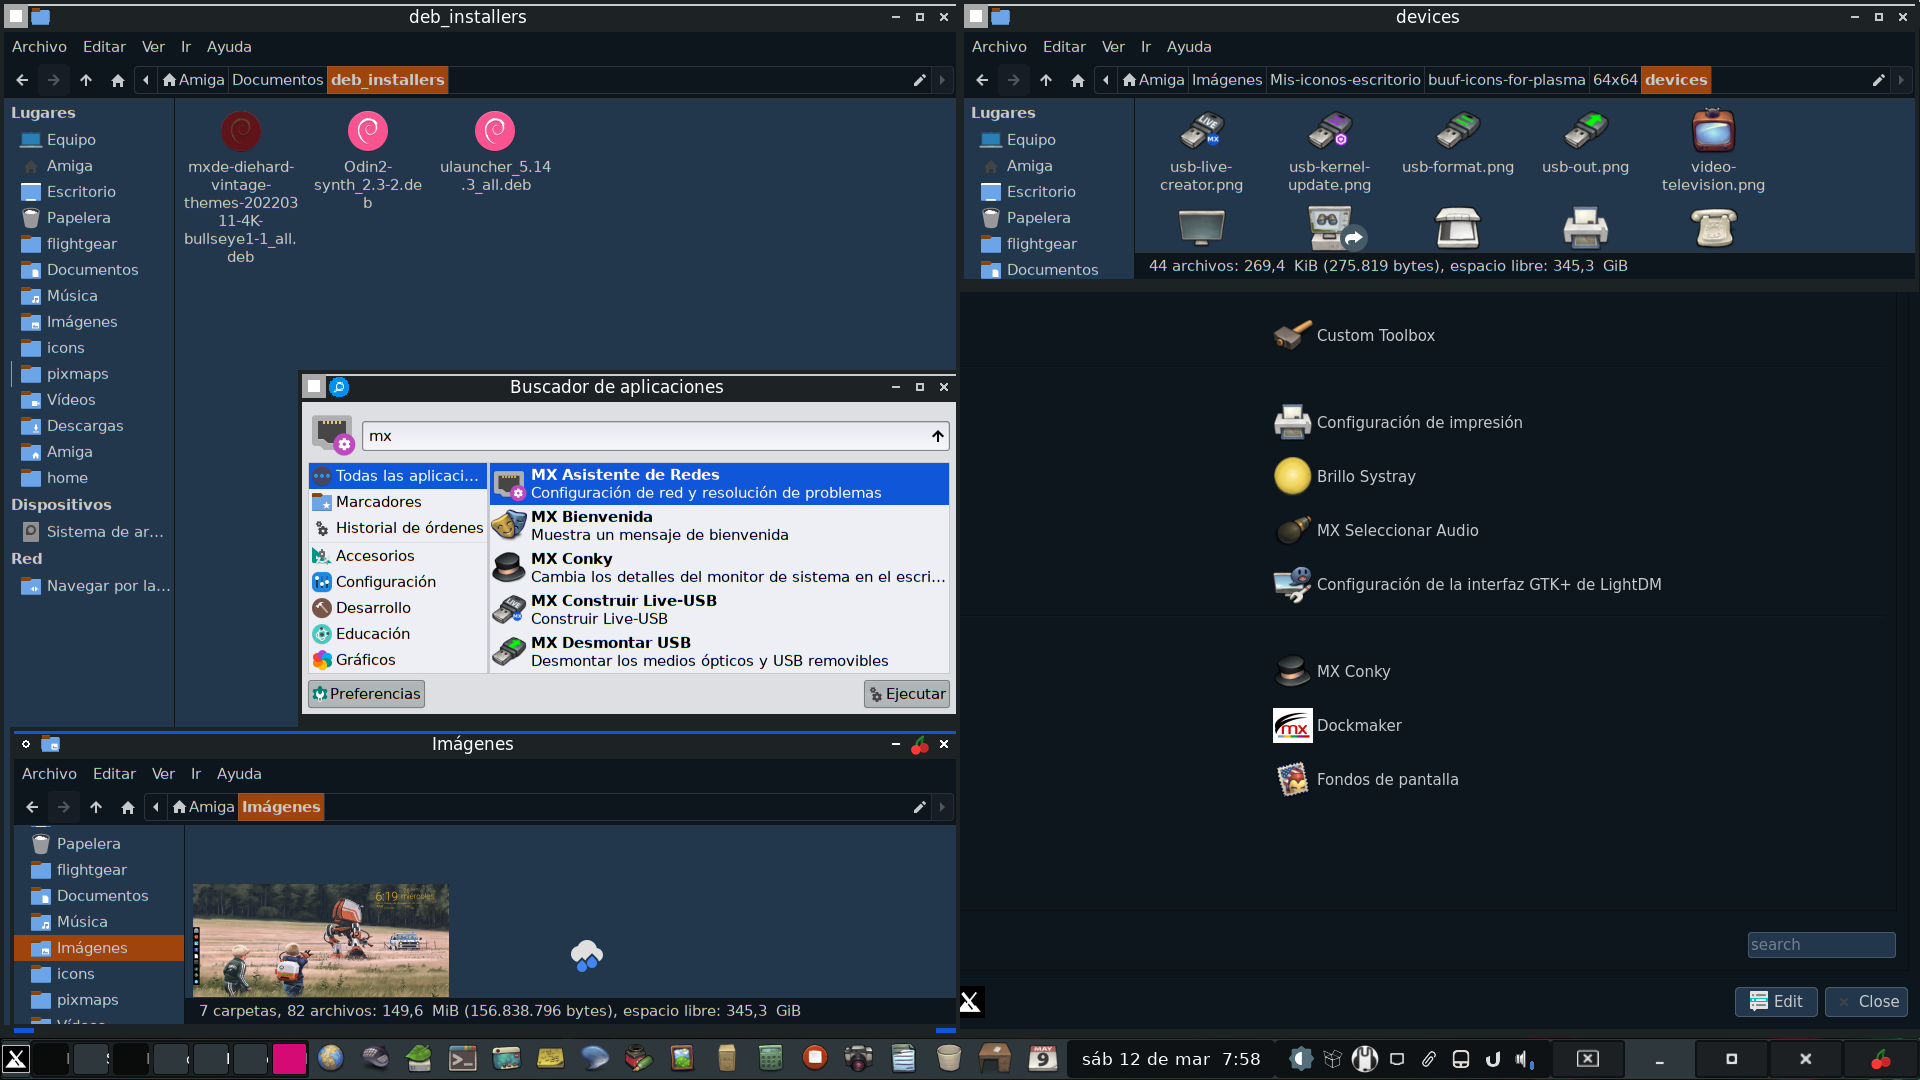1920x1080 pixels.
Task: Open Editar menu in devices window
Action: (1064, 47)
